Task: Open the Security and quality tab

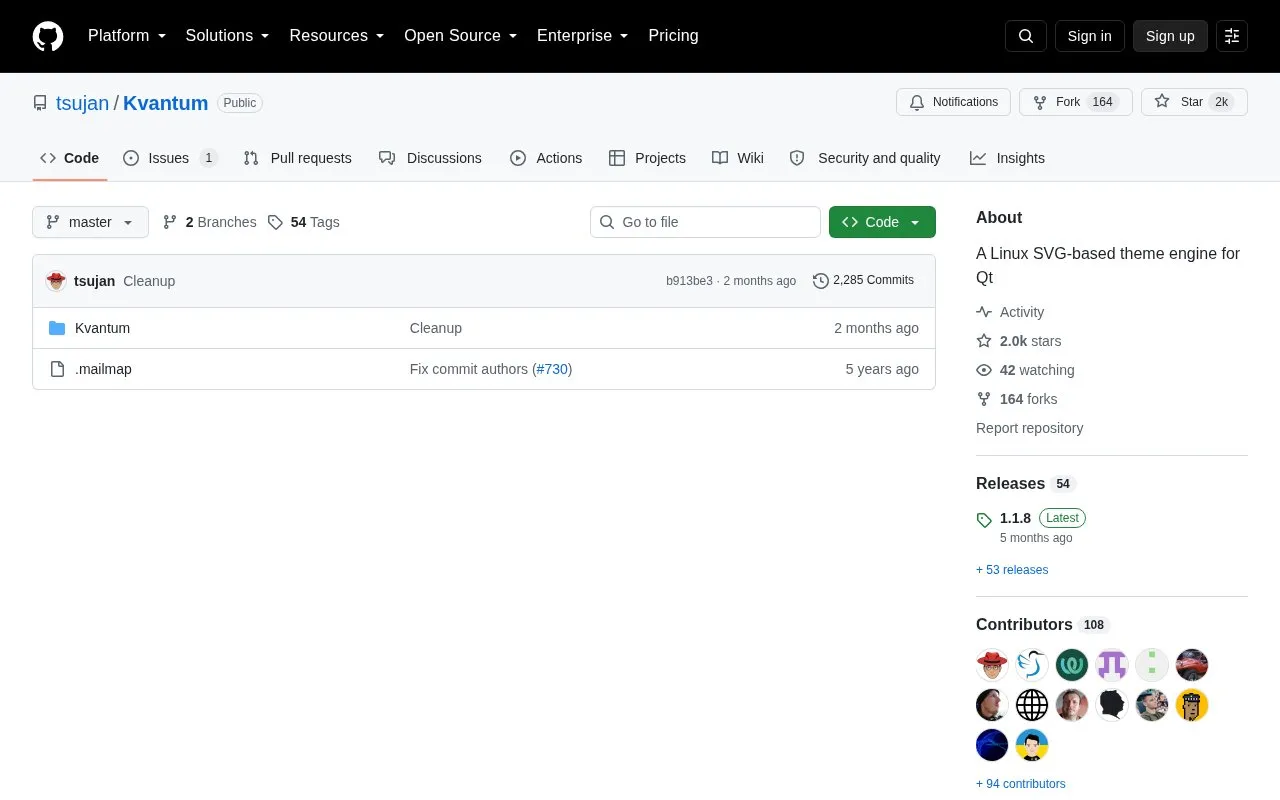Action: click(865, 158)
